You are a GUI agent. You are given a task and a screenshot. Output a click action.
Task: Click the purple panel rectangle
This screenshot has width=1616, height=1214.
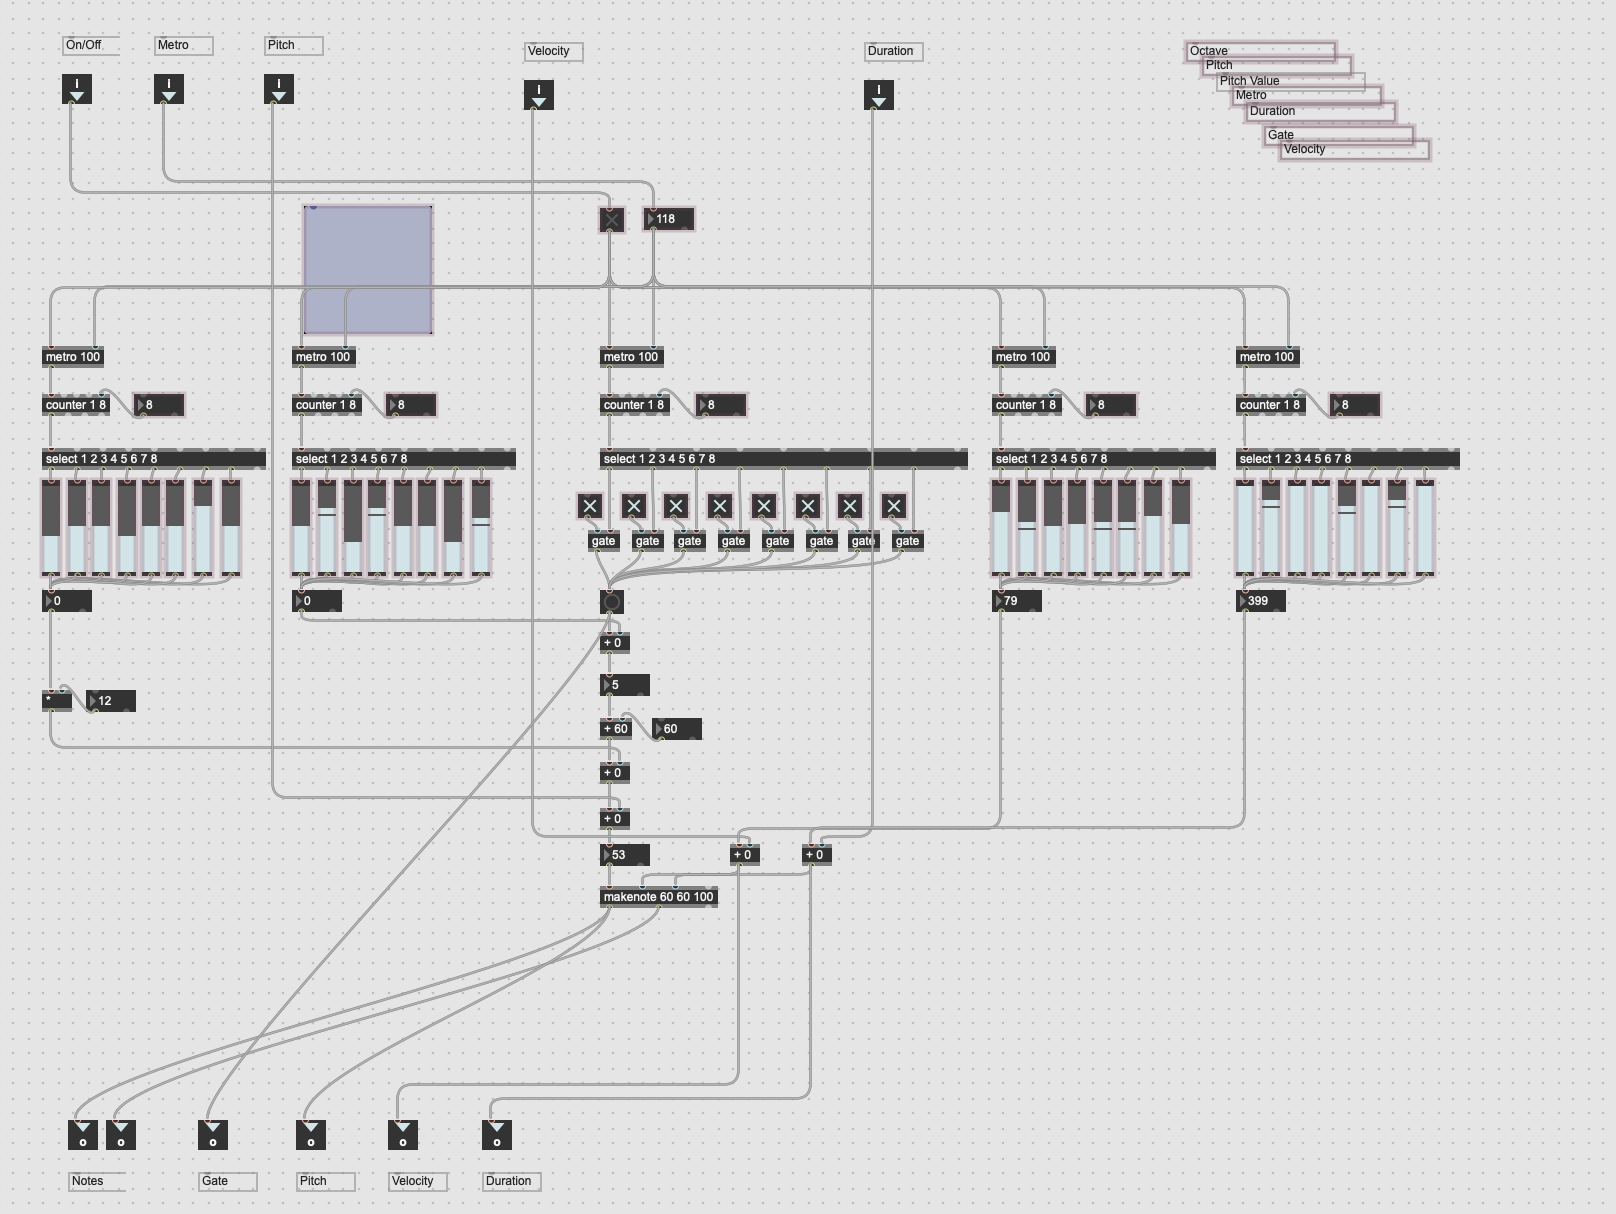click(x=368, y=270)
